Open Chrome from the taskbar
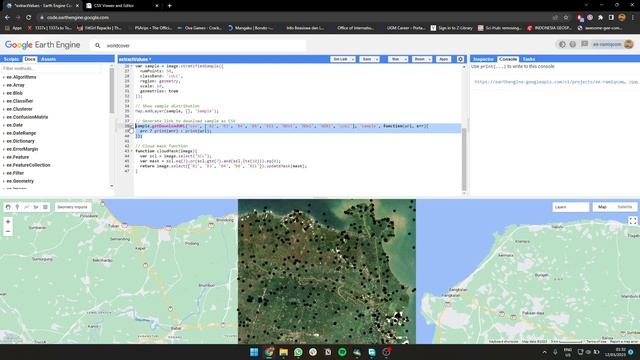Screen dimensions: 640x360 [269, 352]
